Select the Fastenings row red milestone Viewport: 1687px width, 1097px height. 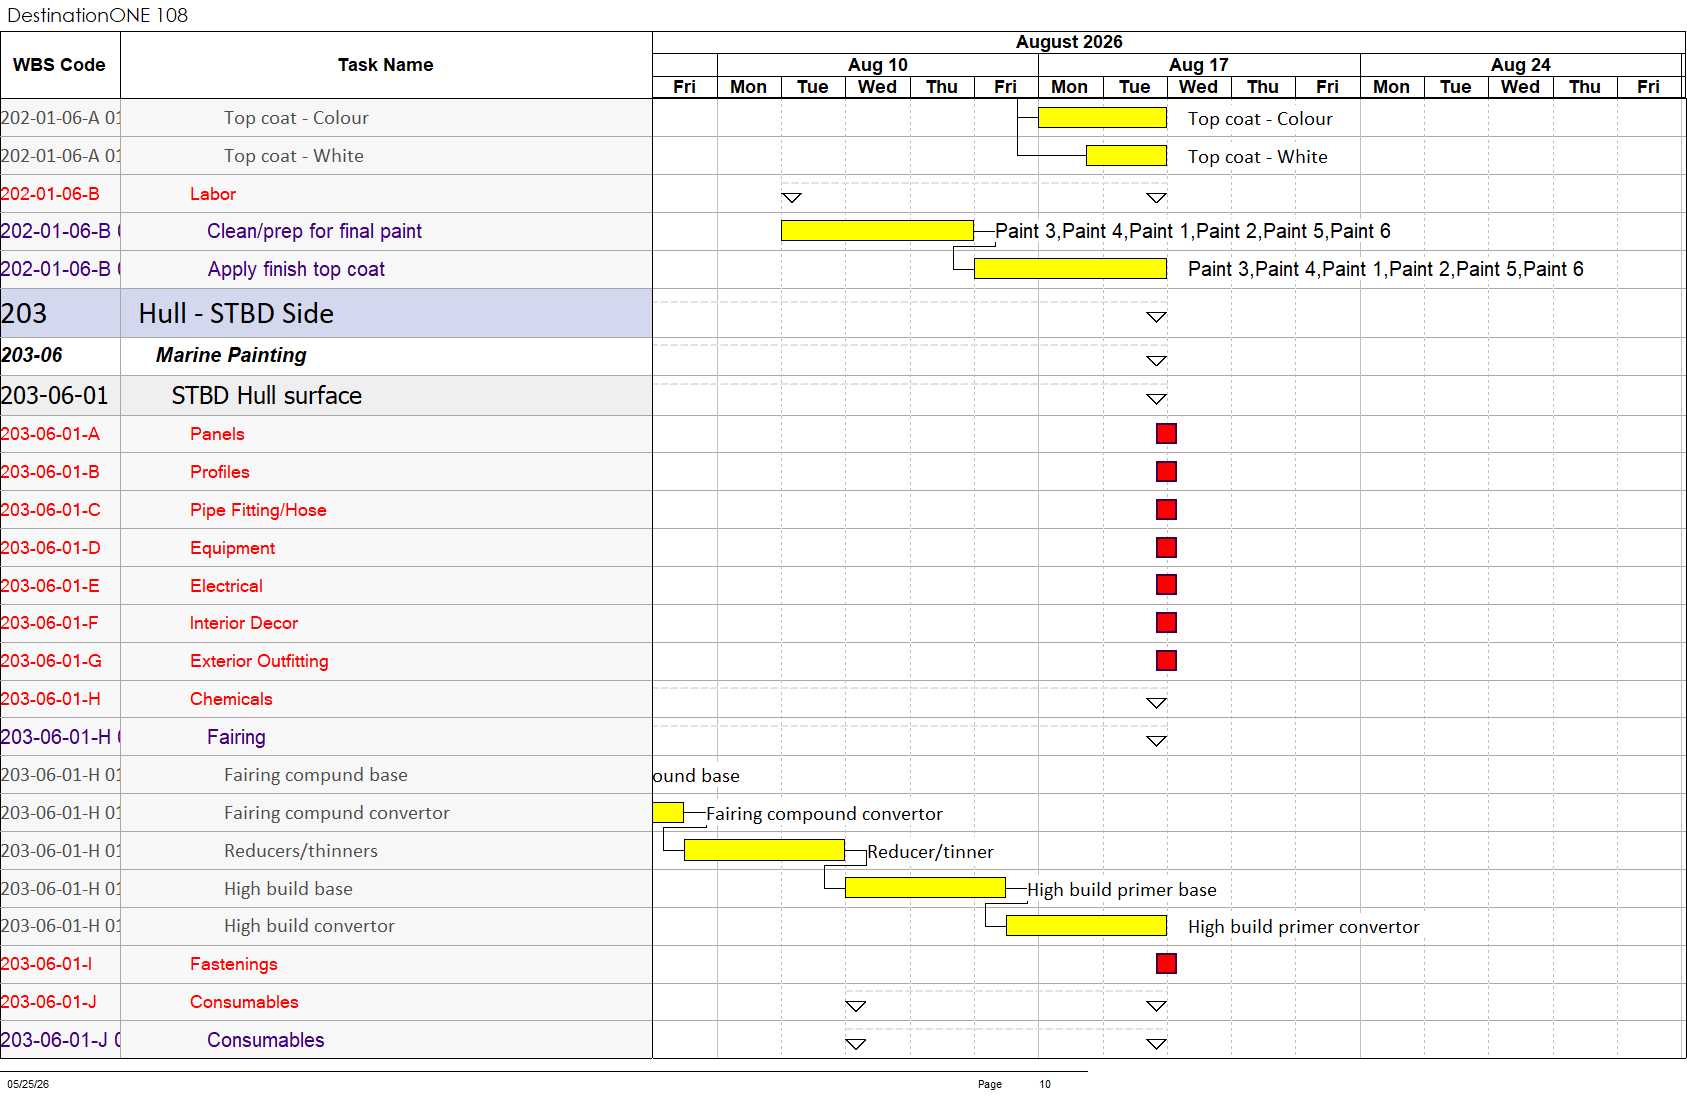click(1166, 964)
